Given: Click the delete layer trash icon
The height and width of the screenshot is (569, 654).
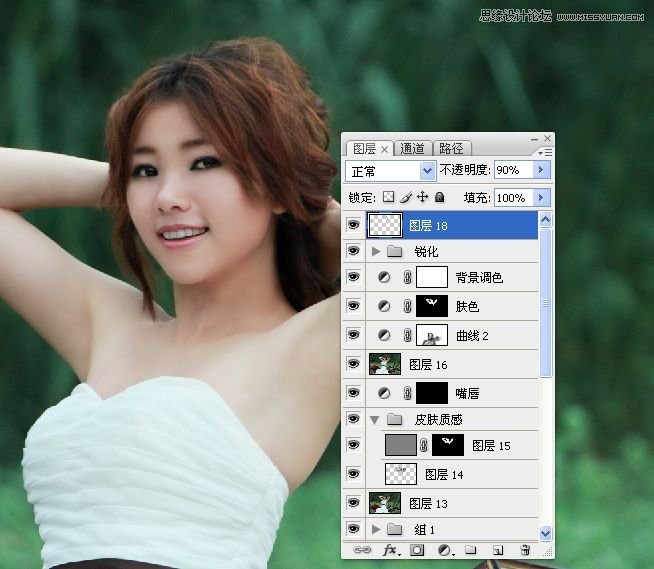Looking at the screenshot, I should pyautogui.click(x=525, y=550).
